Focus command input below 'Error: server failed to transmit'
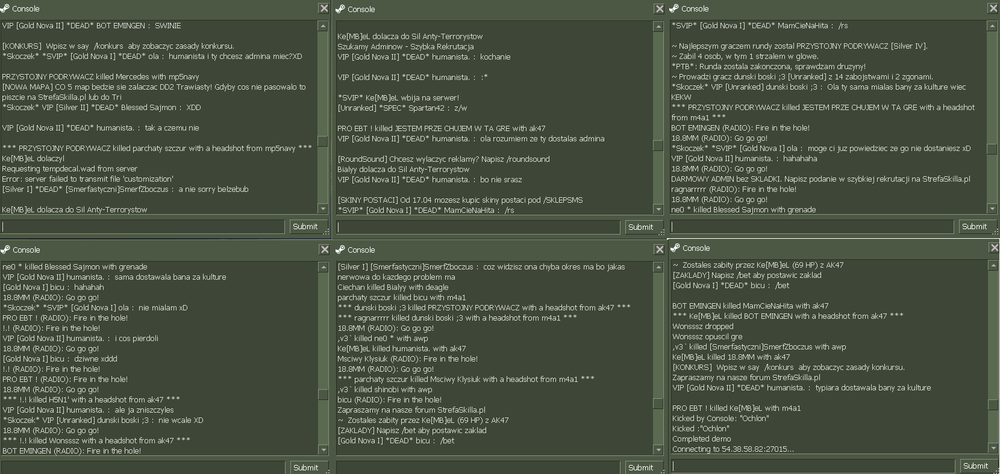1000x474 pixels. coord(143,226)
